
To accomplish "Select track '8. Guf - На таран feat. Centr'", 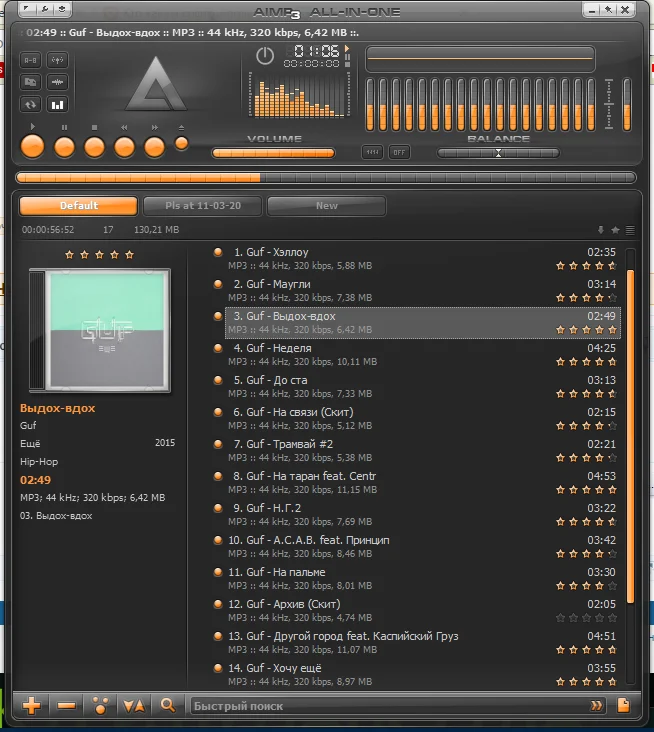I will click(422, 482).
